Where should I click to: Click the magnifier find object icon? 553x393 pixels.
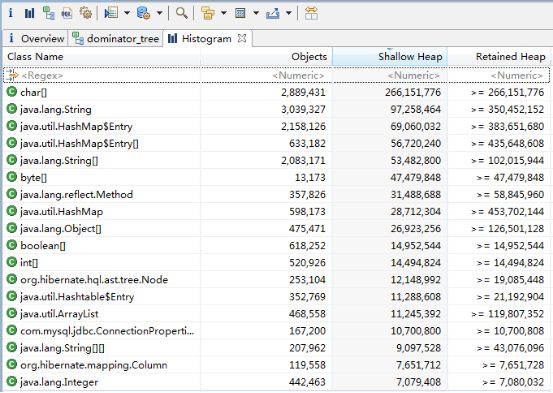click(x=182, y=13)
